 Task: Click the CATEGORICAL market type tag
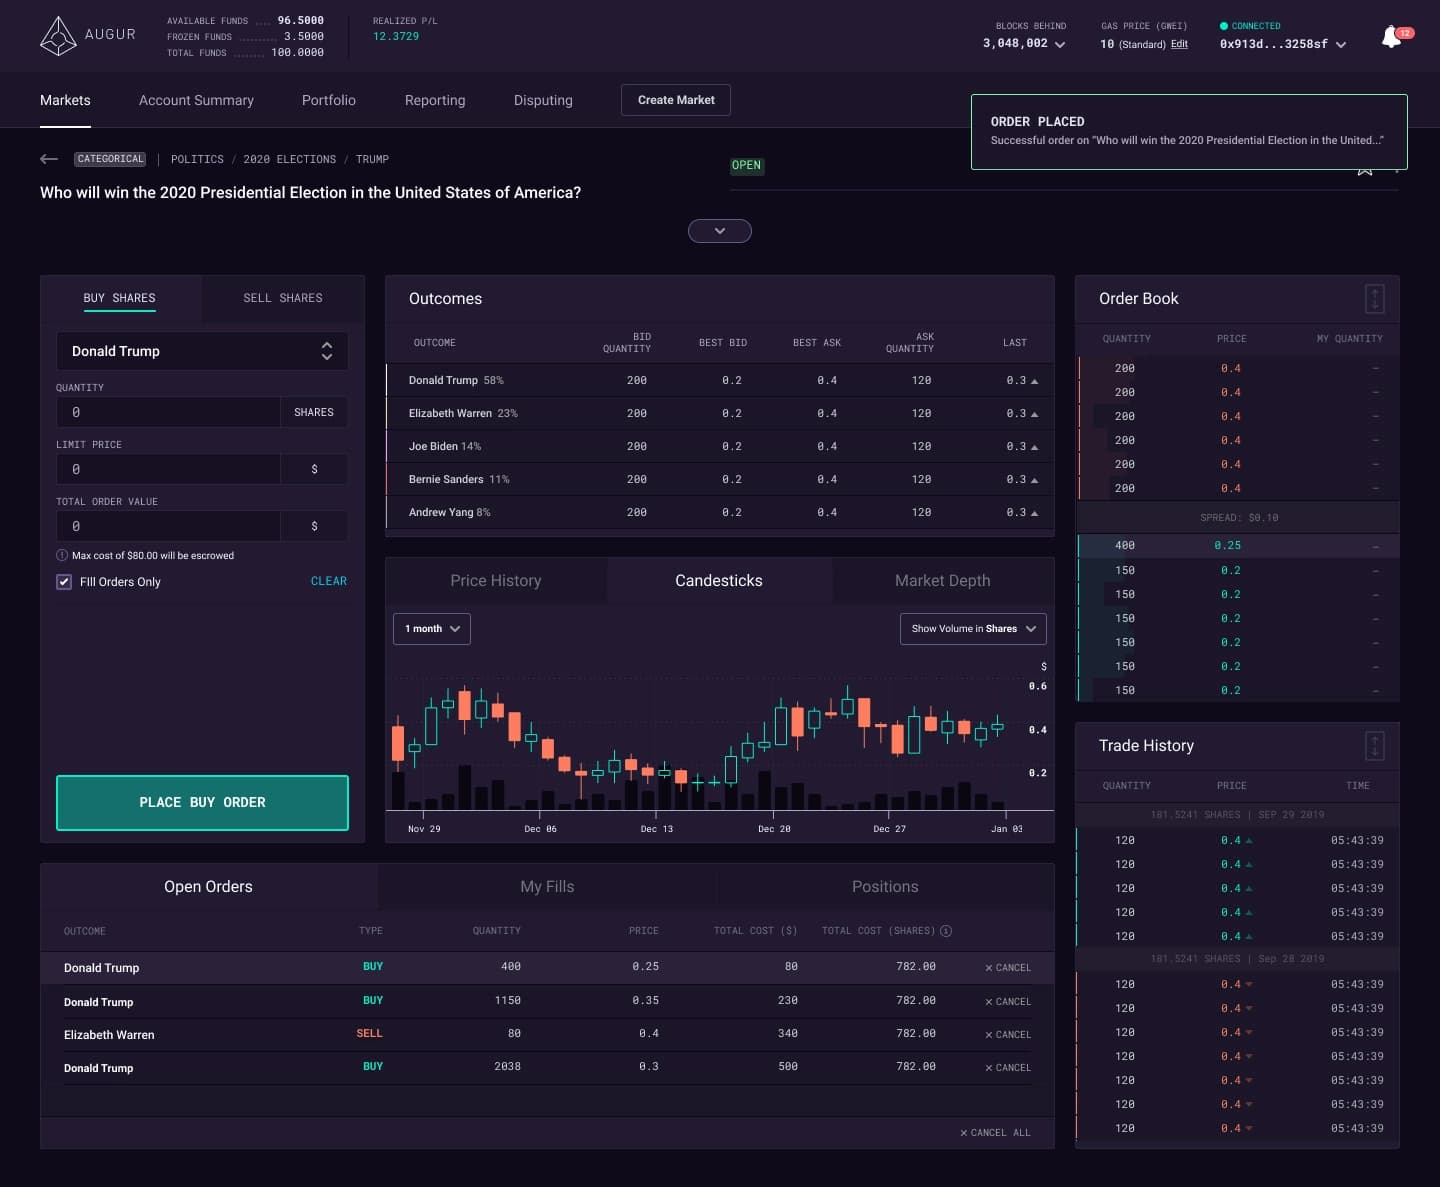(111, 159)
